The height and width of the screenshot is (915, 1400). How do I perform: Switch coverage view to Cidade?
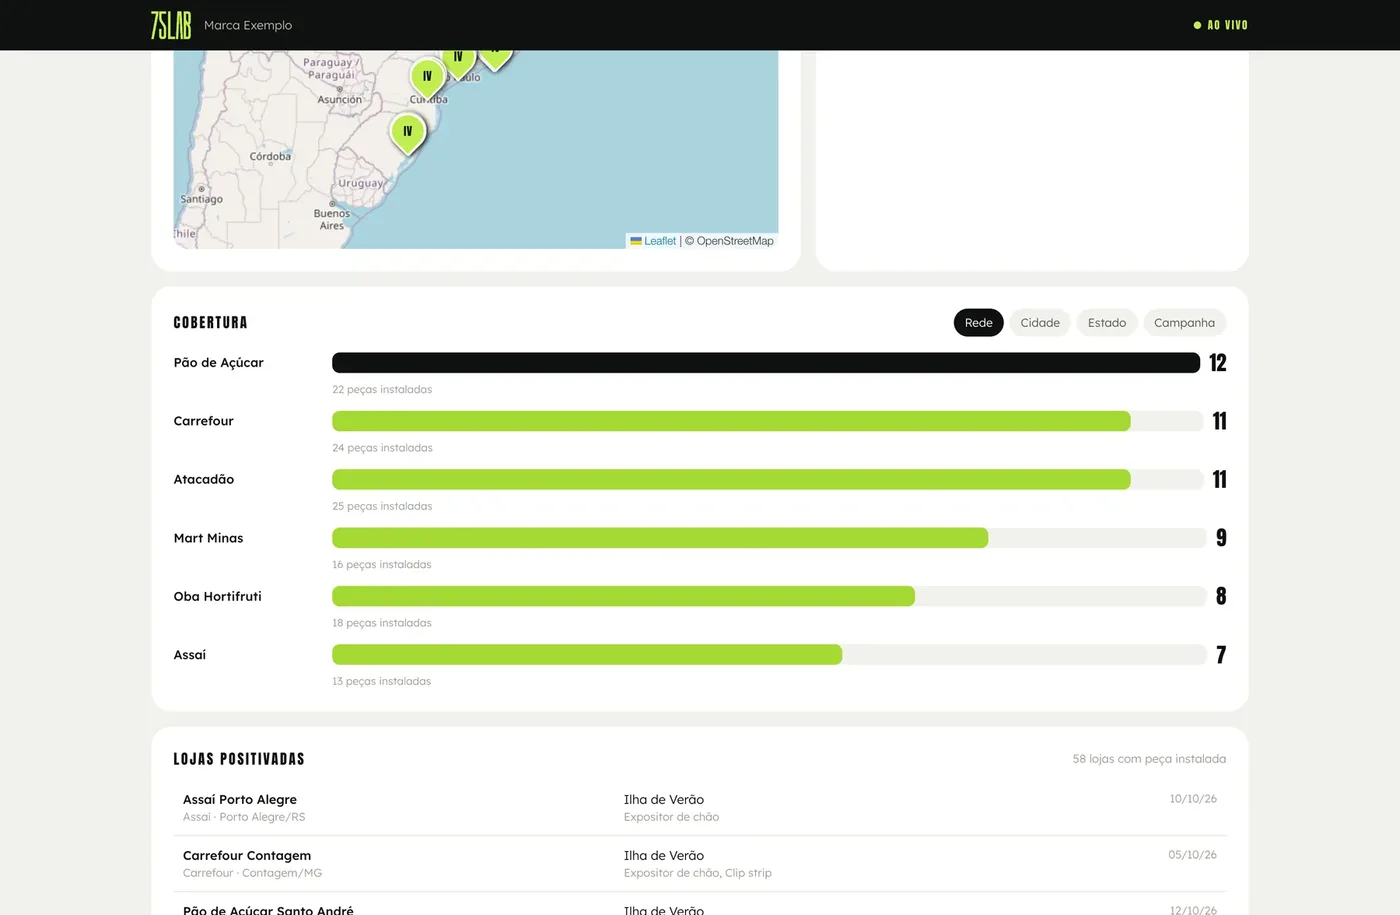point(1040,323)
